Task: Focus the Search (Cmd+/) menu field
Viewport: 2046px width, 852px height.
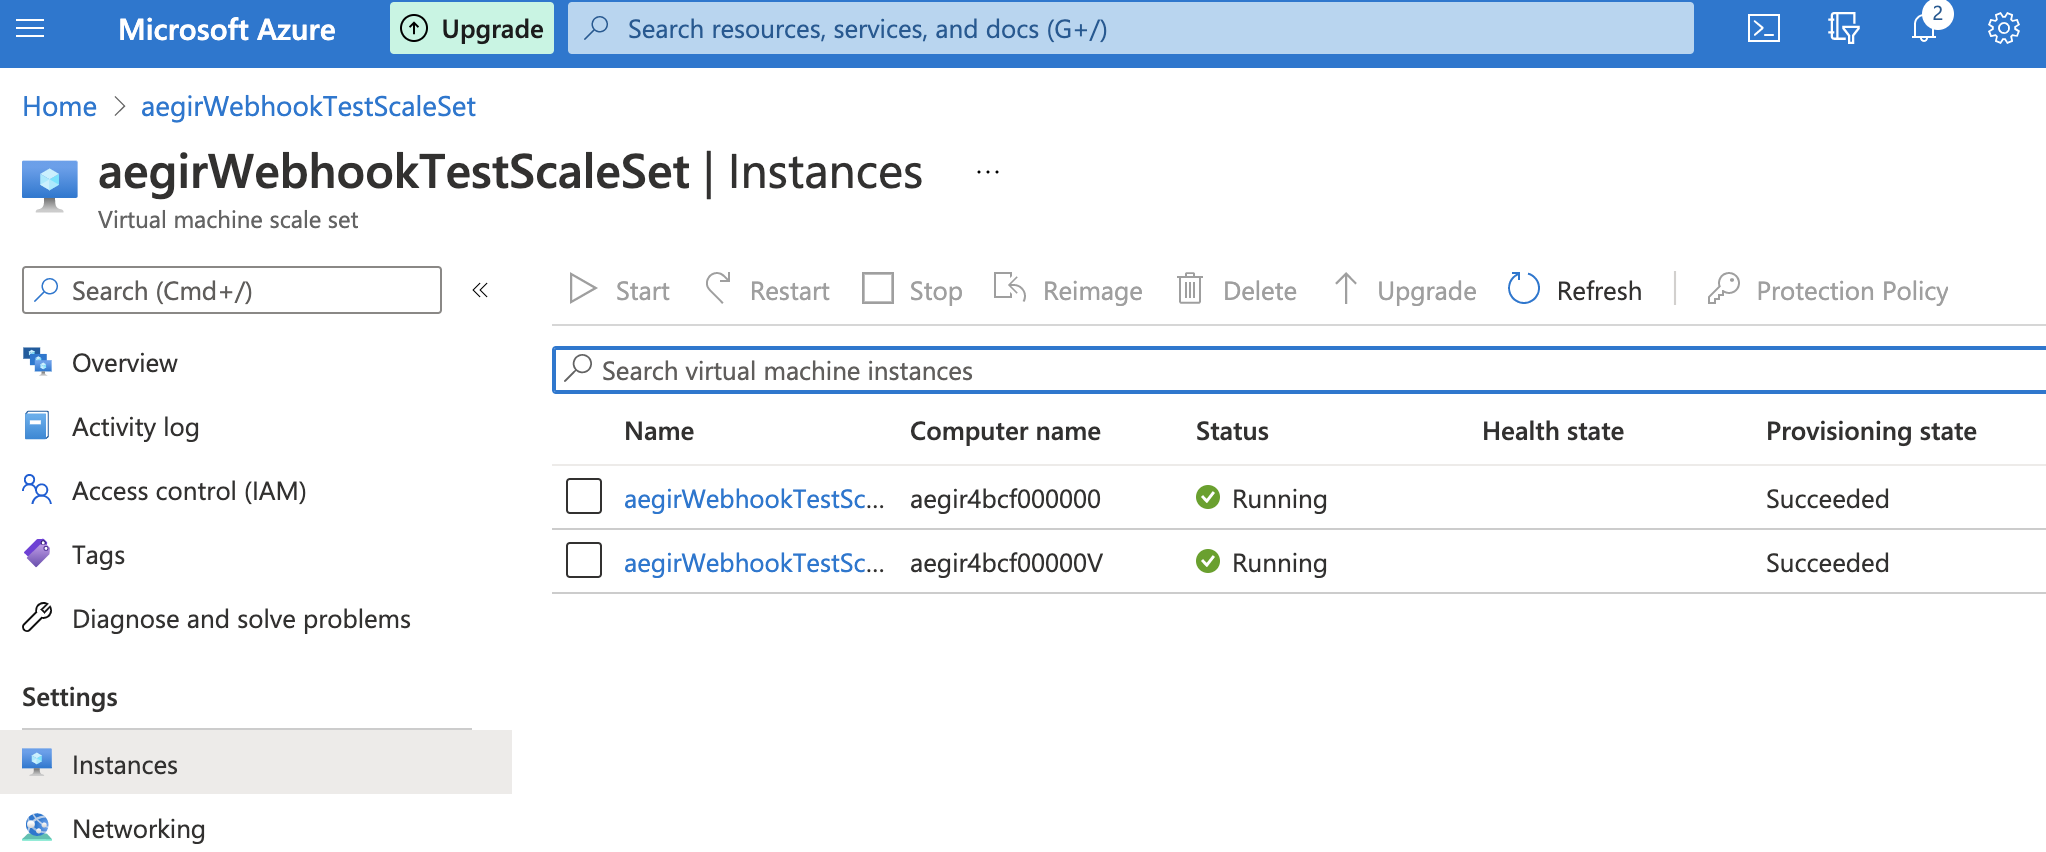Action: pos(232,290)
